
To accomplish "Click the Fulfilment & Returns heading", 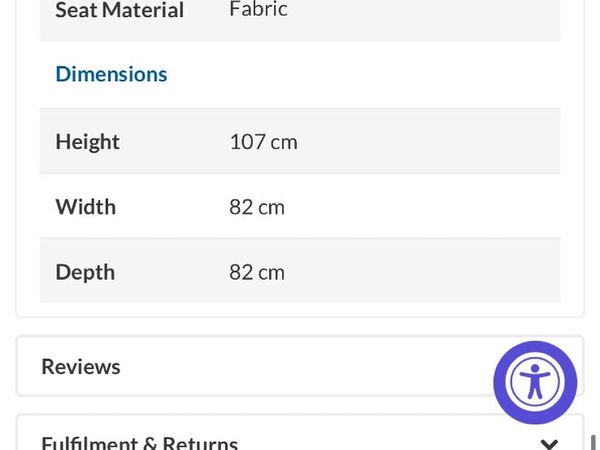I will click(140, 443).
